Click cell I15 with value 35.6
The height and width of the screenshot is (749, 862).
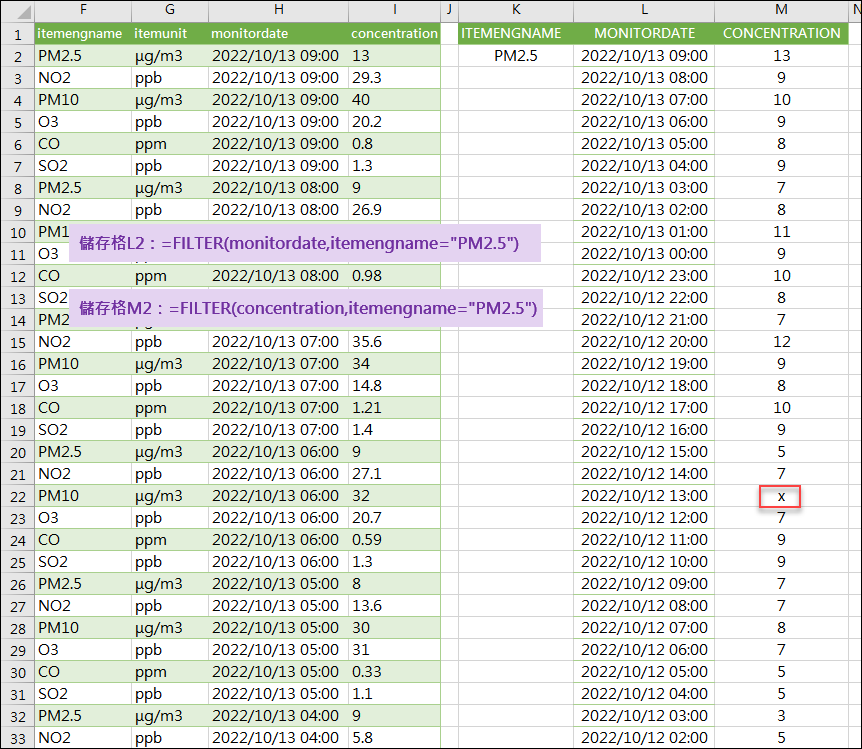[395, 342]
